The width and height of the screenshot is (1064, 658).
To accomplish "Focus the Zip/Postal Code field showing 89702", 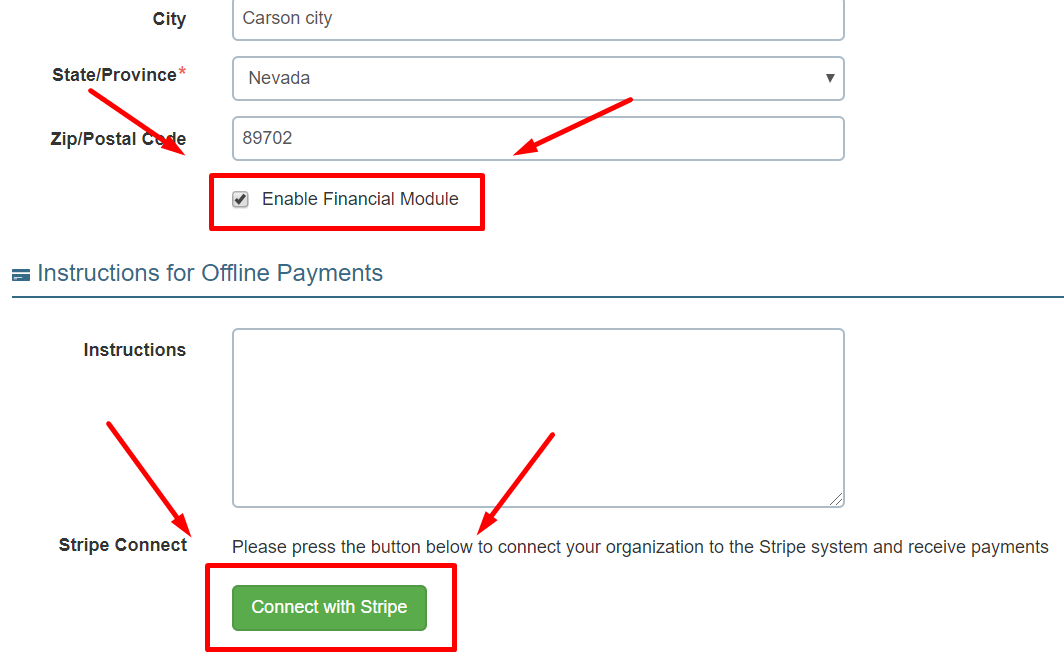I will click(538, 138).
